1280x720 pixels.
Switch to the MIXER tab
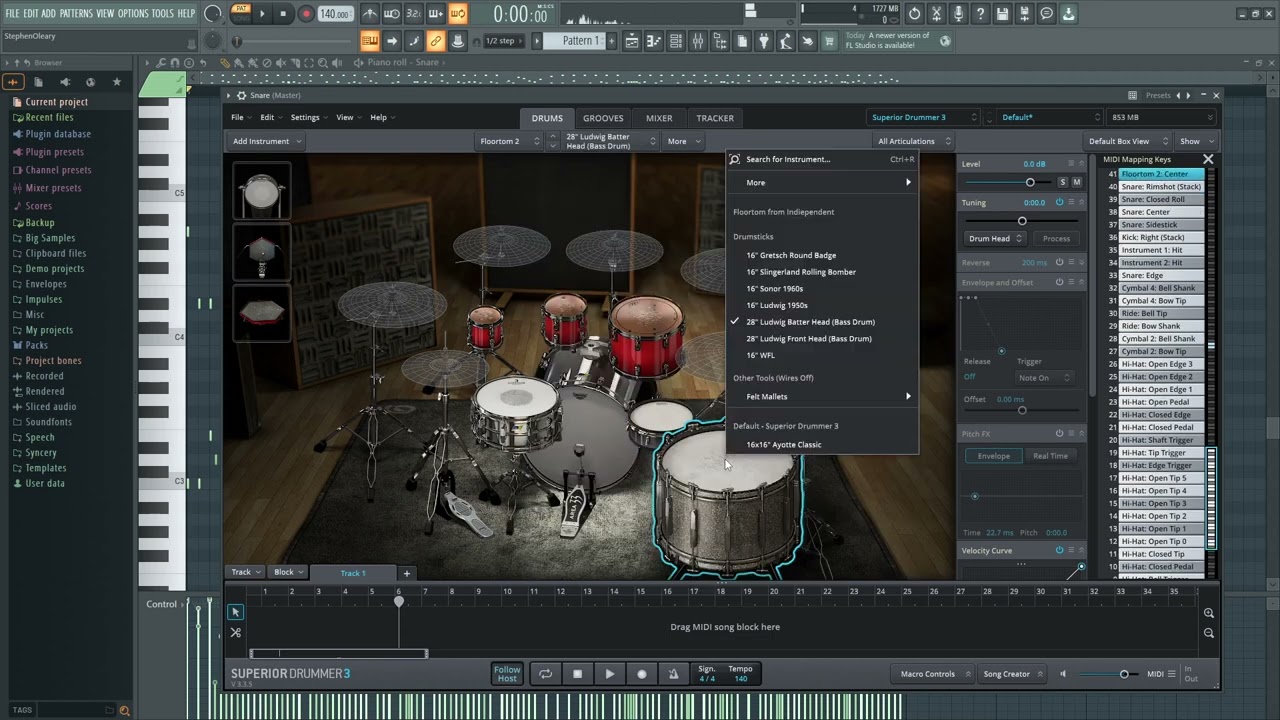pyautogui.click(x=659, y=118)
